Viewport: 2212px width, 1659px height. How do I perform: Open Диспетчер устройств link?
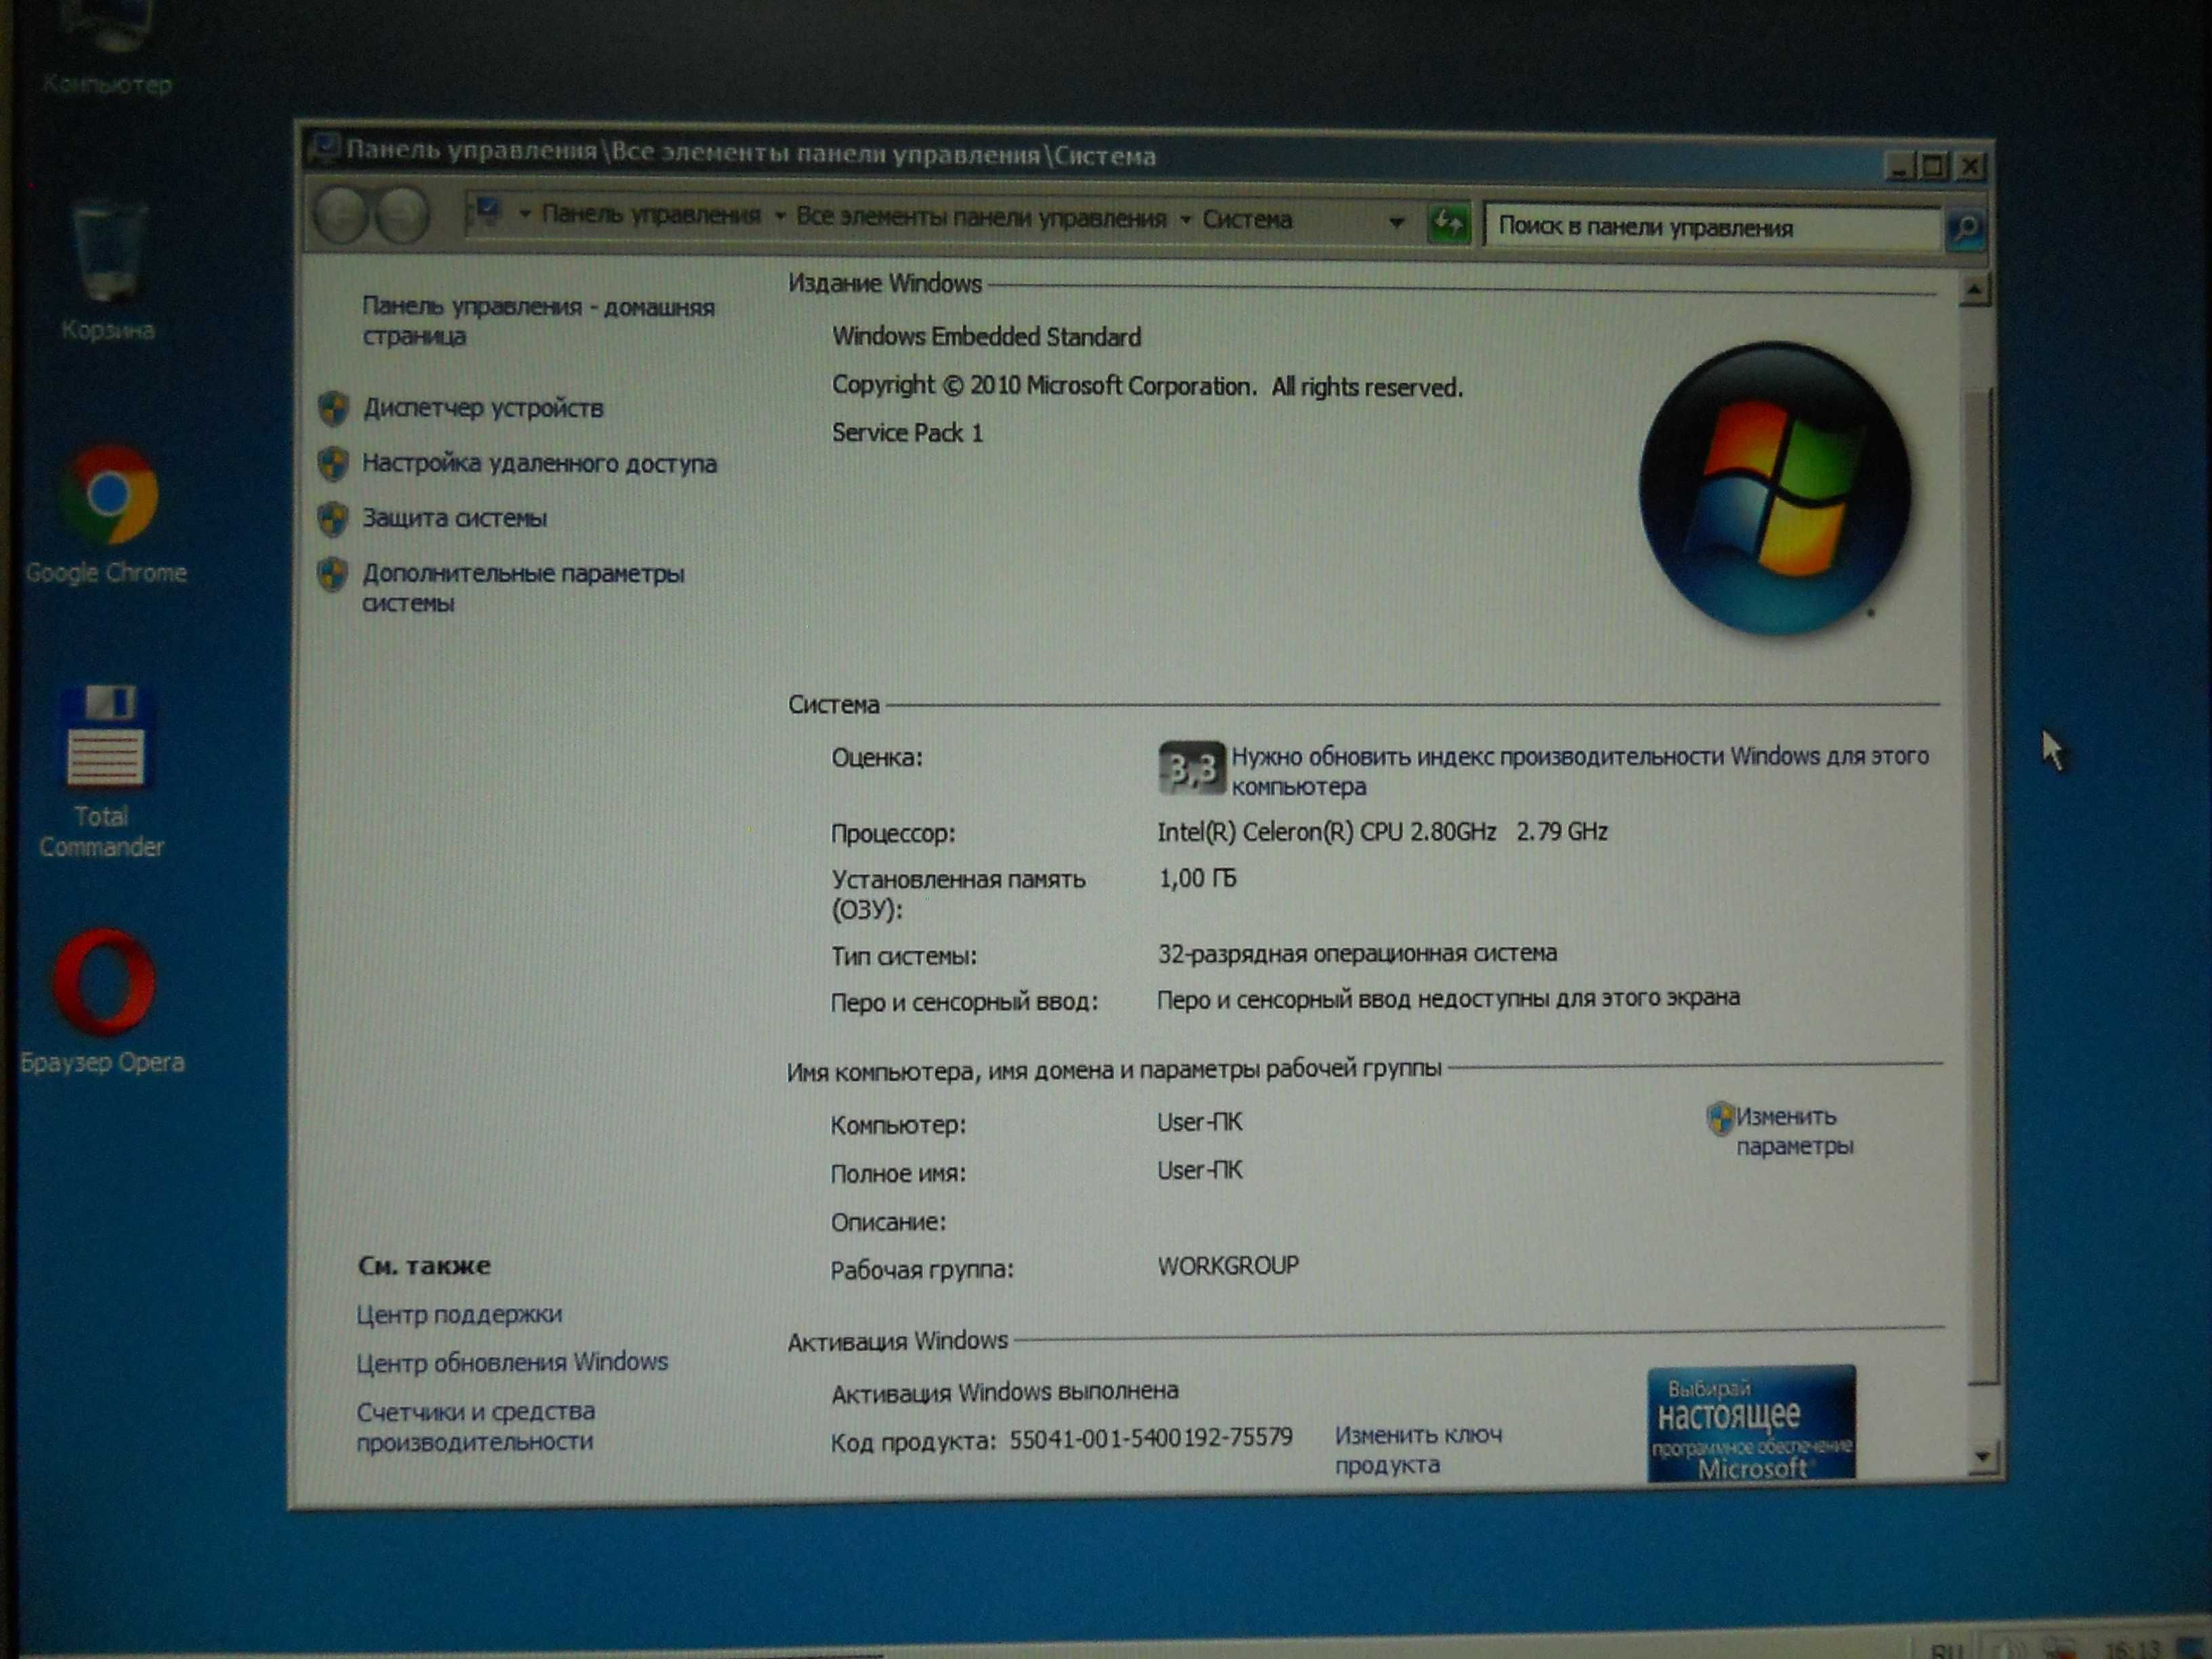483,408
